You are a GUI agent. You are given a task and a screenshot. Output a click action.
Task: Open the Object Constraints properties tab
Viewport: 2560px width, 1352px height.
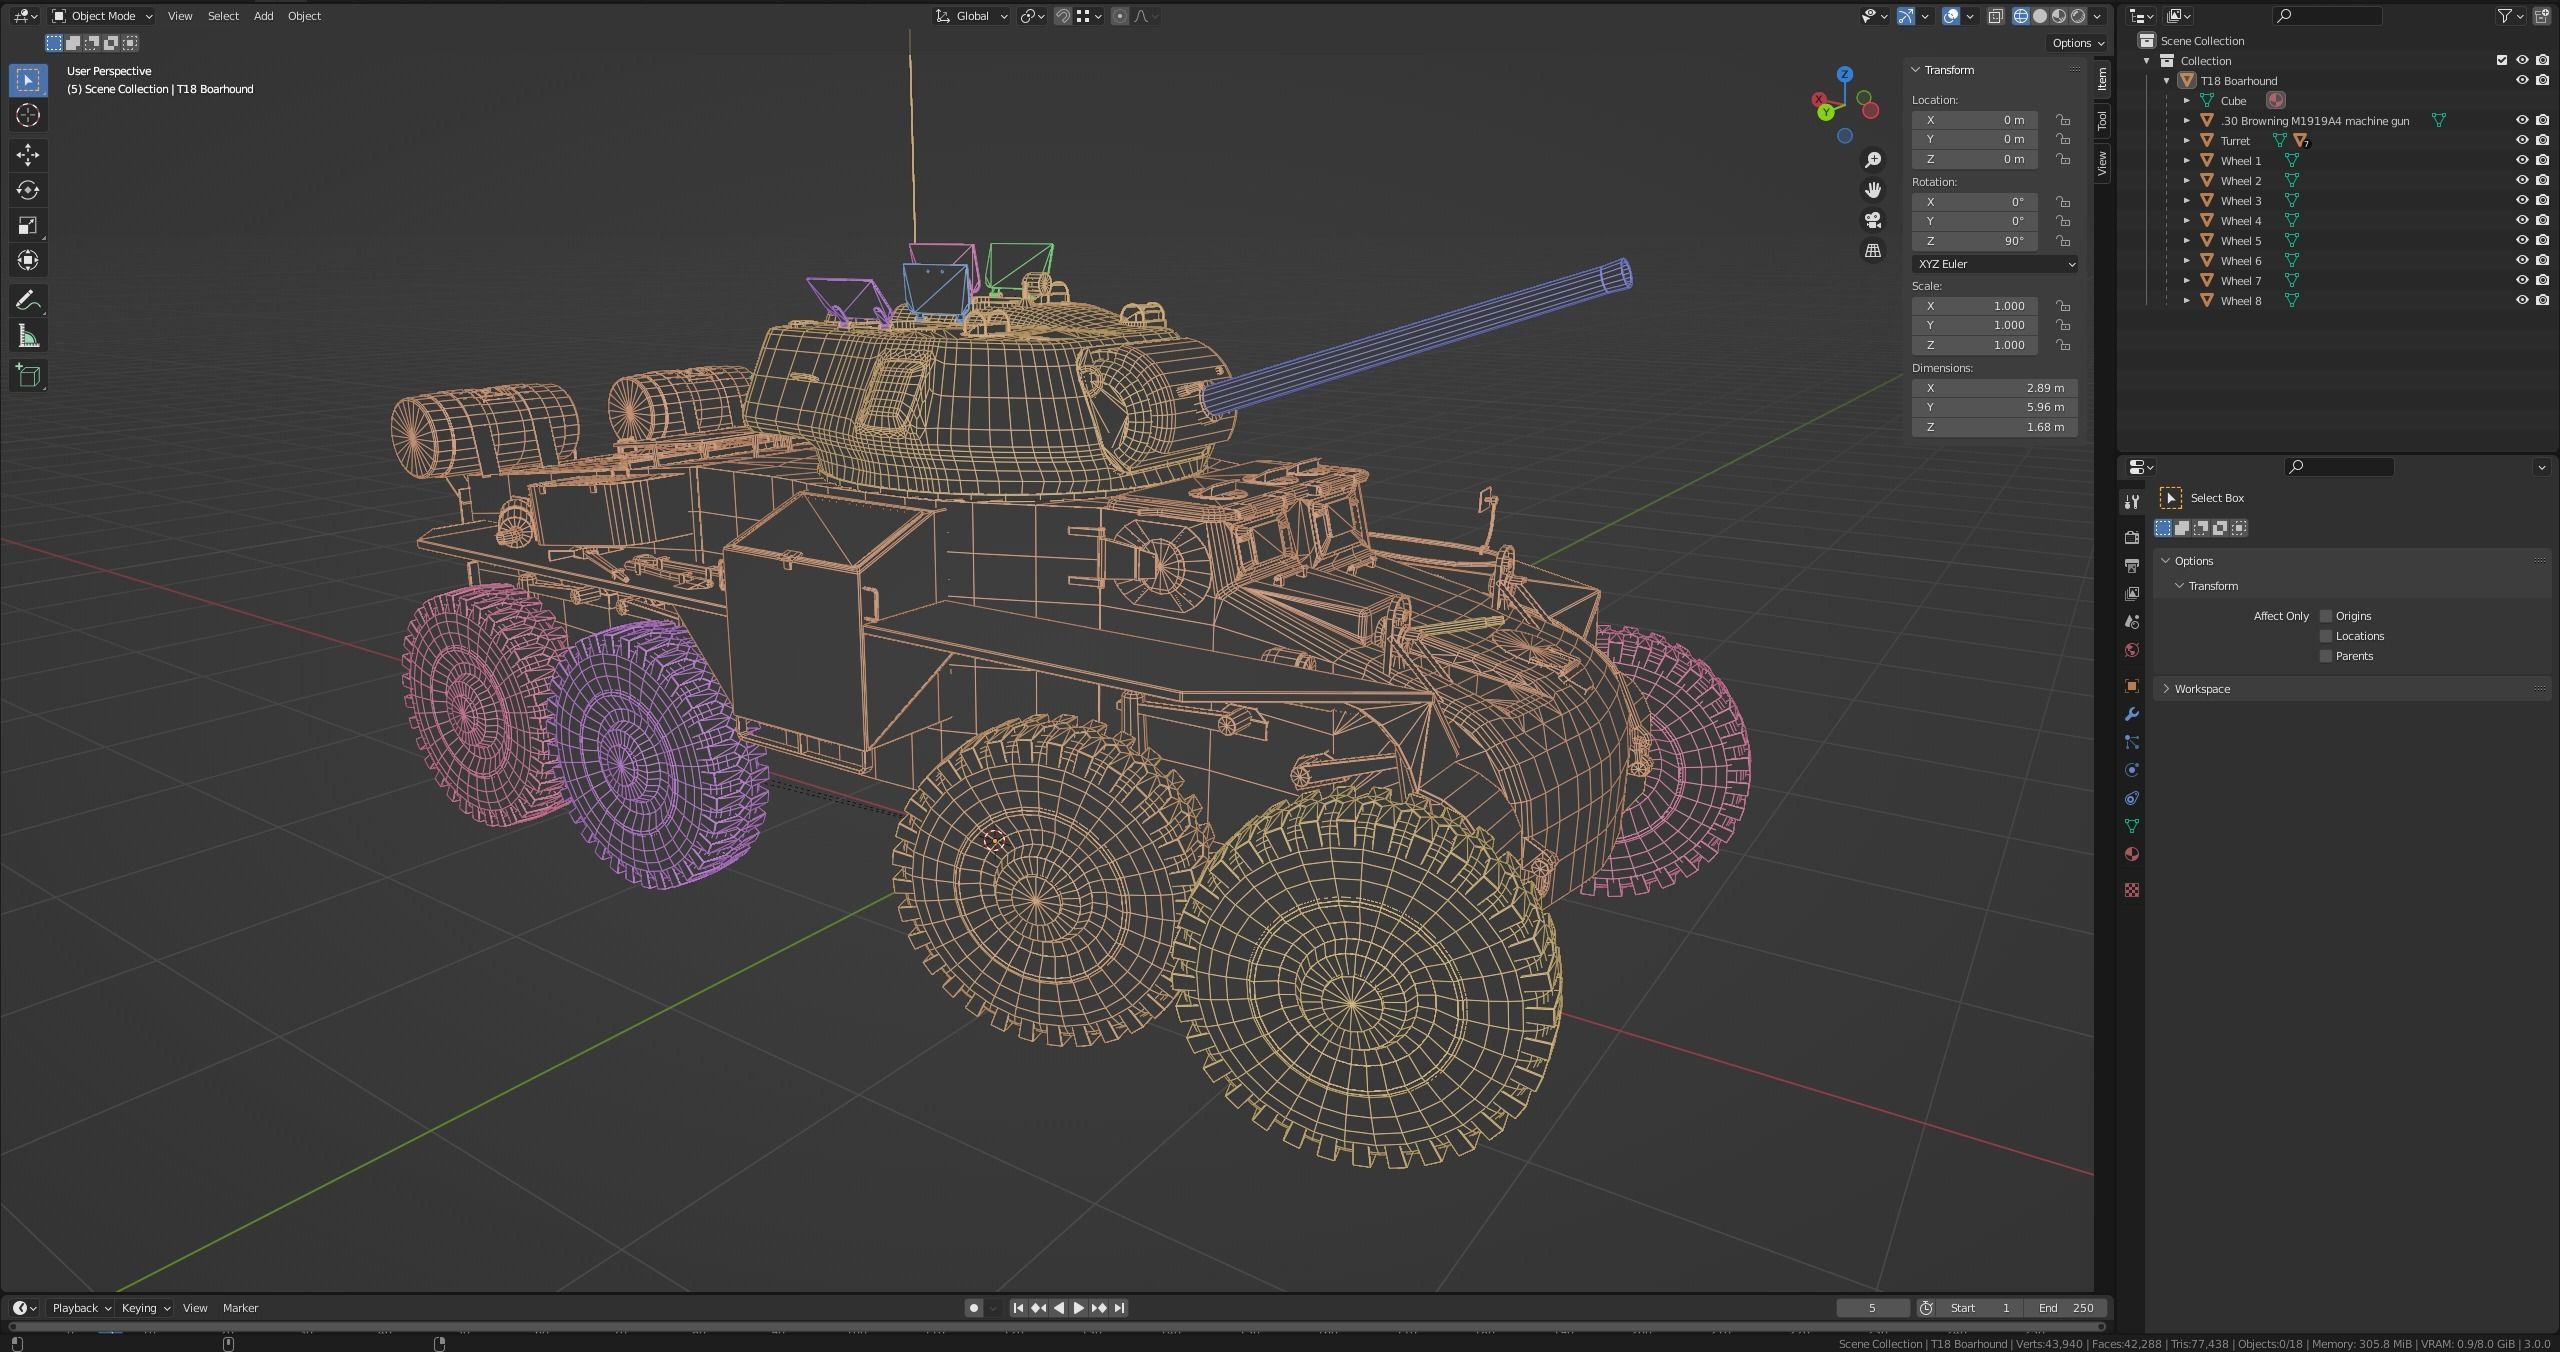point(2131,798)
